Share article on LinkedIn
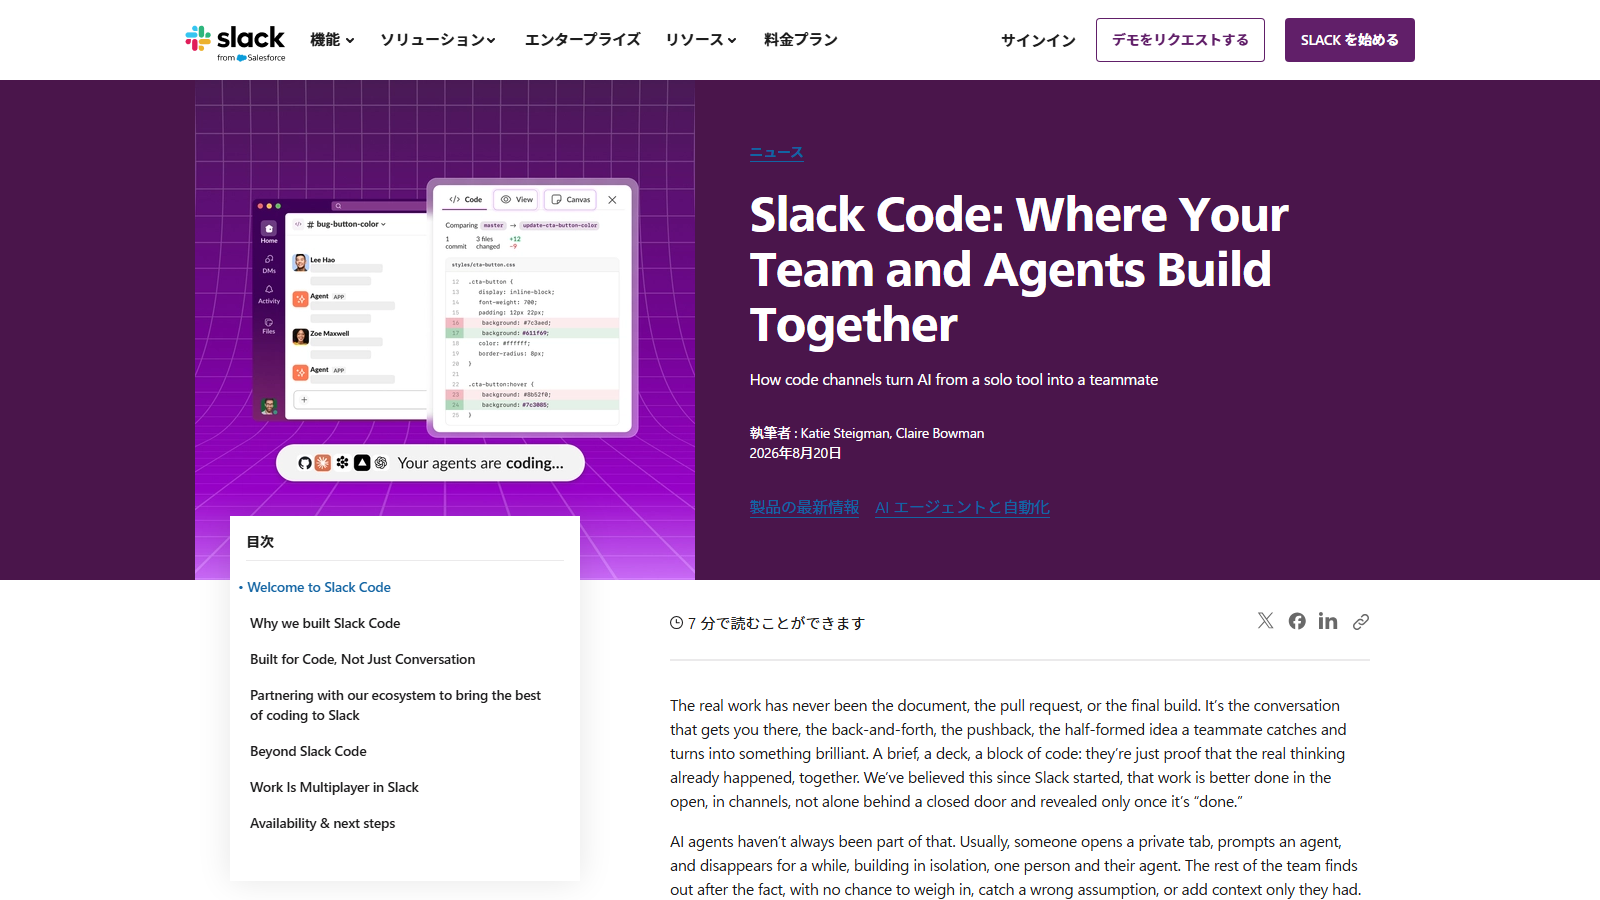The width and height of the screenshot is (1600, 900). (x=1328, y=621)
